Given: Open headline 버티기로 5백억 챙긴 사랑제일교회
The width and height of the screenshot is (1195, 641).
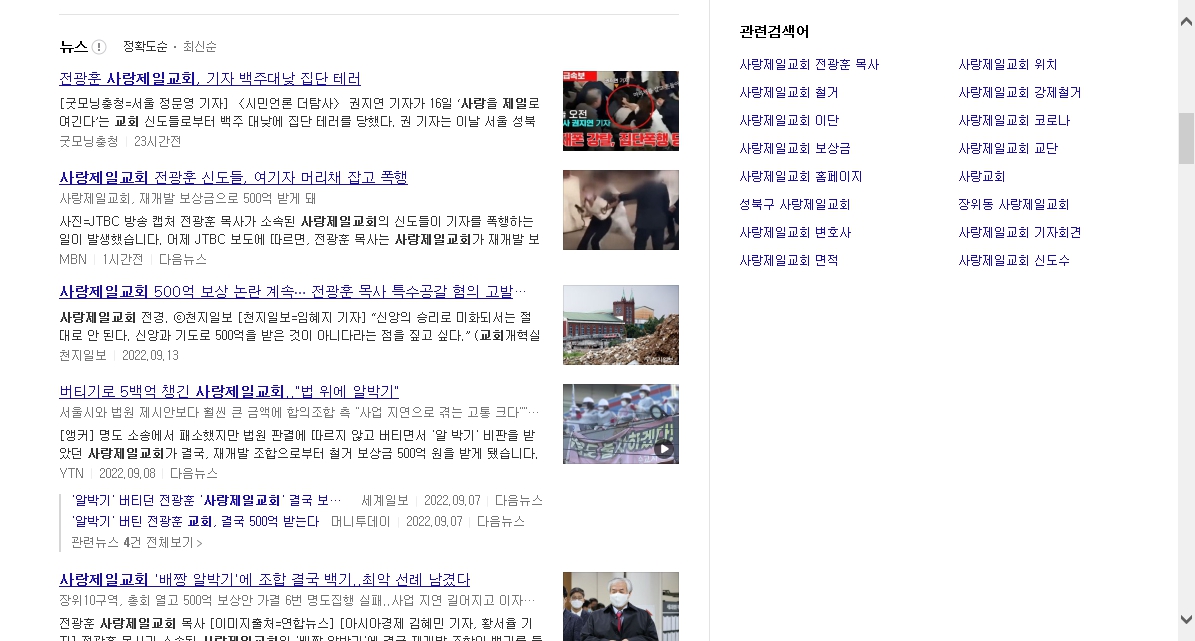Looking at the screenshot, I should tap(229, 392).
